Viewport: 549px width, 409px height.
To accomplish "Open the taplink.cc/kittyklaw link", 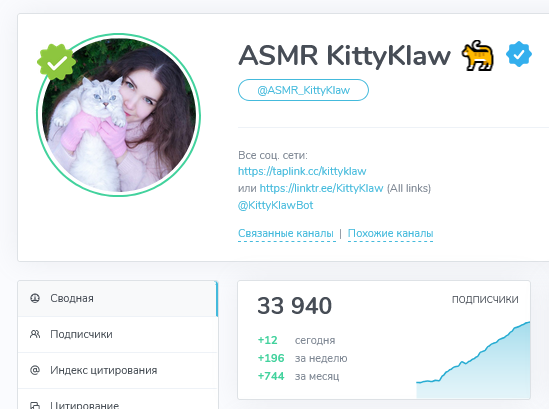I will coord(302,171).
